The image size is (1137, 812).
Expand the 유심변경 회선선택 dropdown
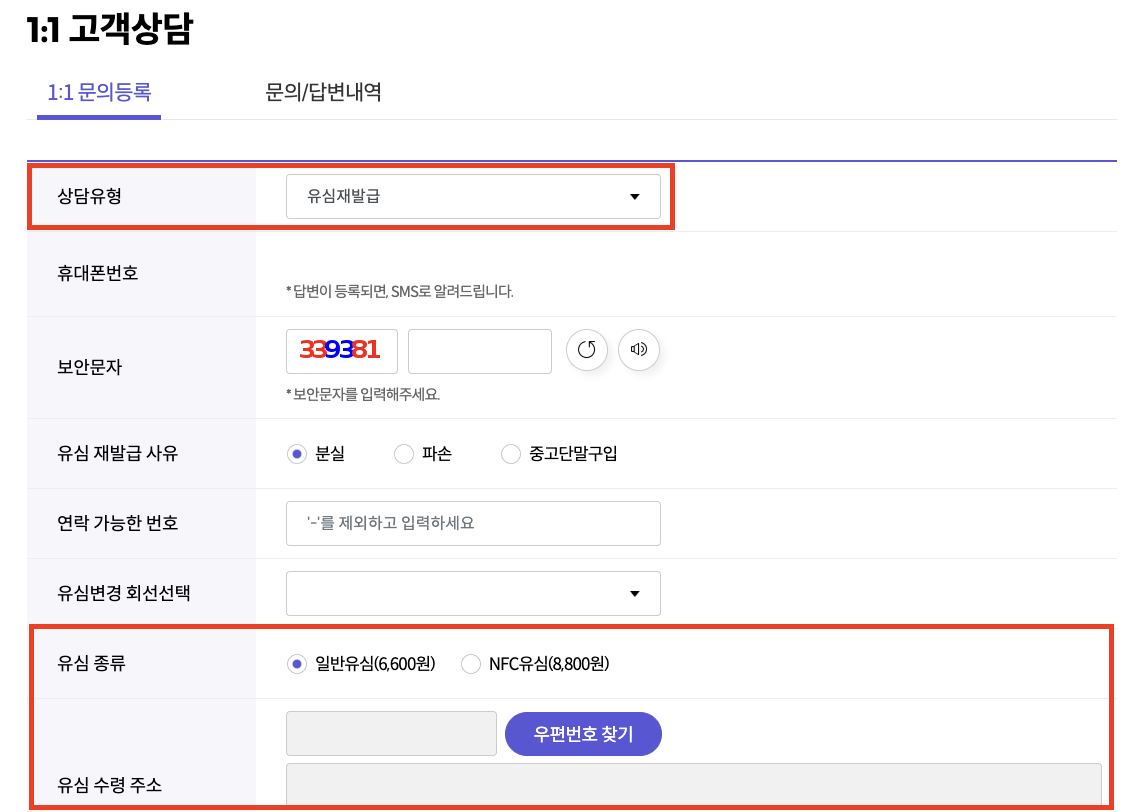[473, 594]
